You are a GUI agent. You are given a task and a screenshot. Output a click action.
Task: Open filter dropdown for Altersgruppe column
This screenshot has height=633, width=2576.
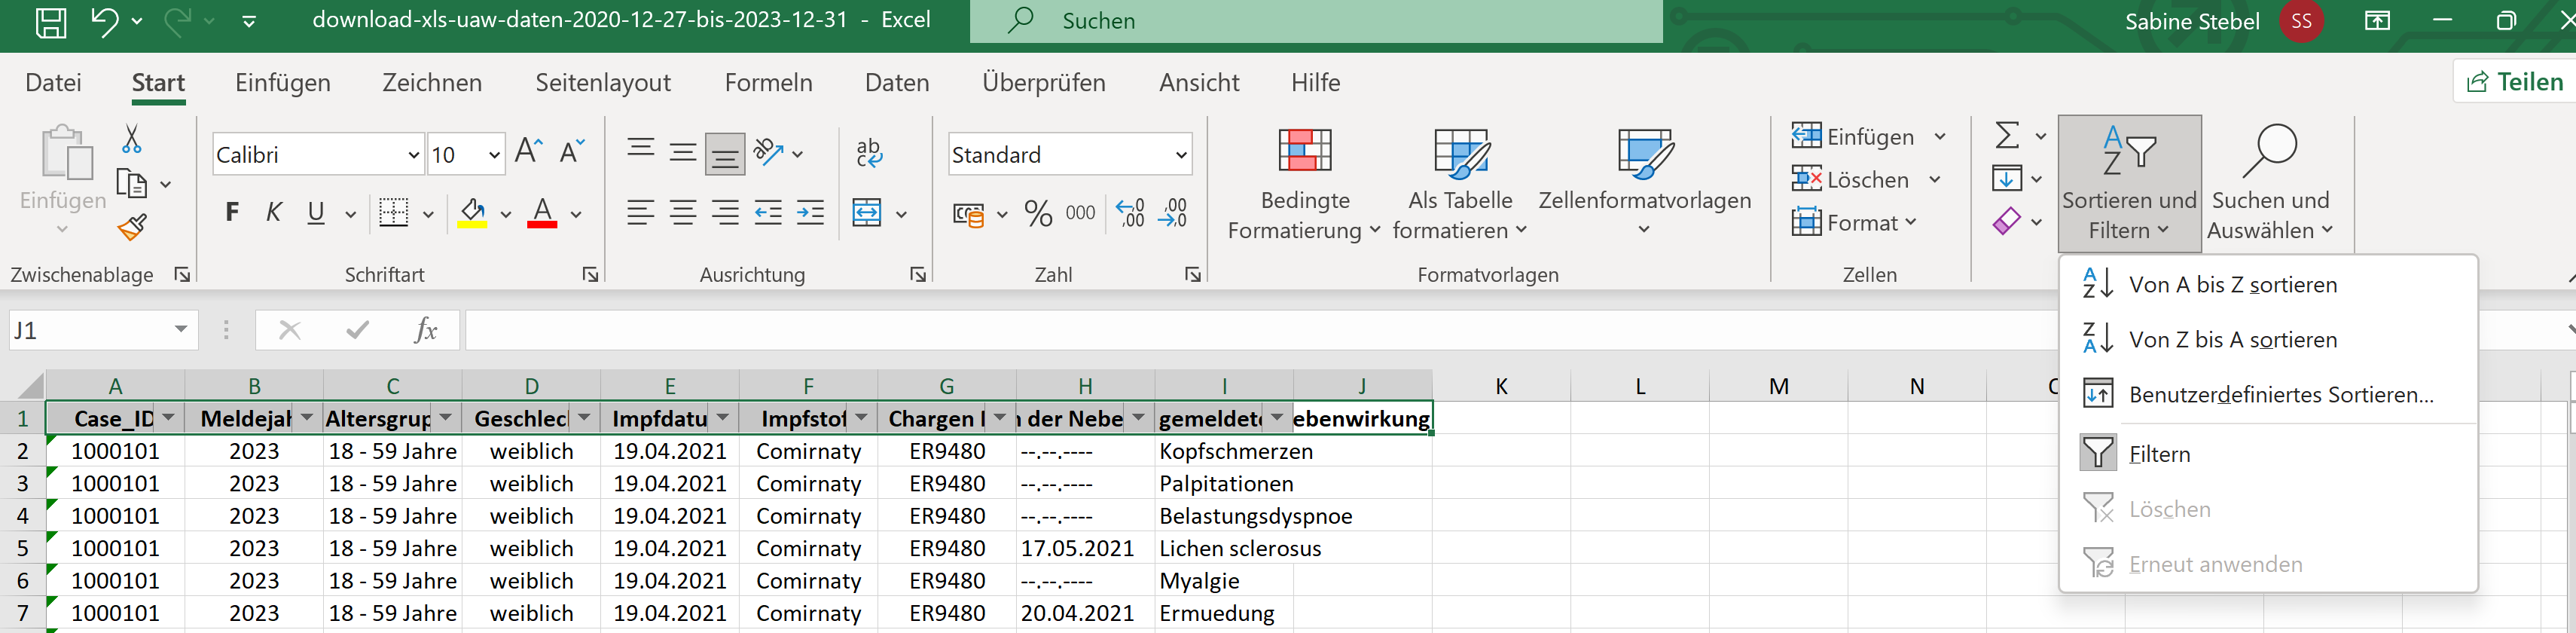(446, 418)
